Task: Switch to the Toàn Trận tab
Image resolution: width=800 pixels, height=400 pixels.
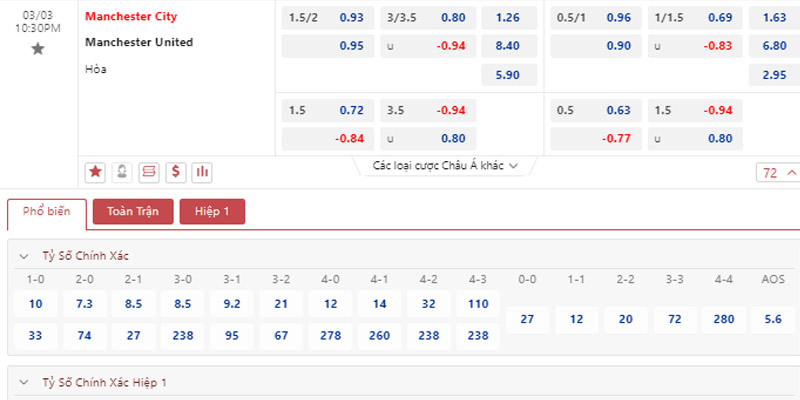Action: tap(133, 212)
